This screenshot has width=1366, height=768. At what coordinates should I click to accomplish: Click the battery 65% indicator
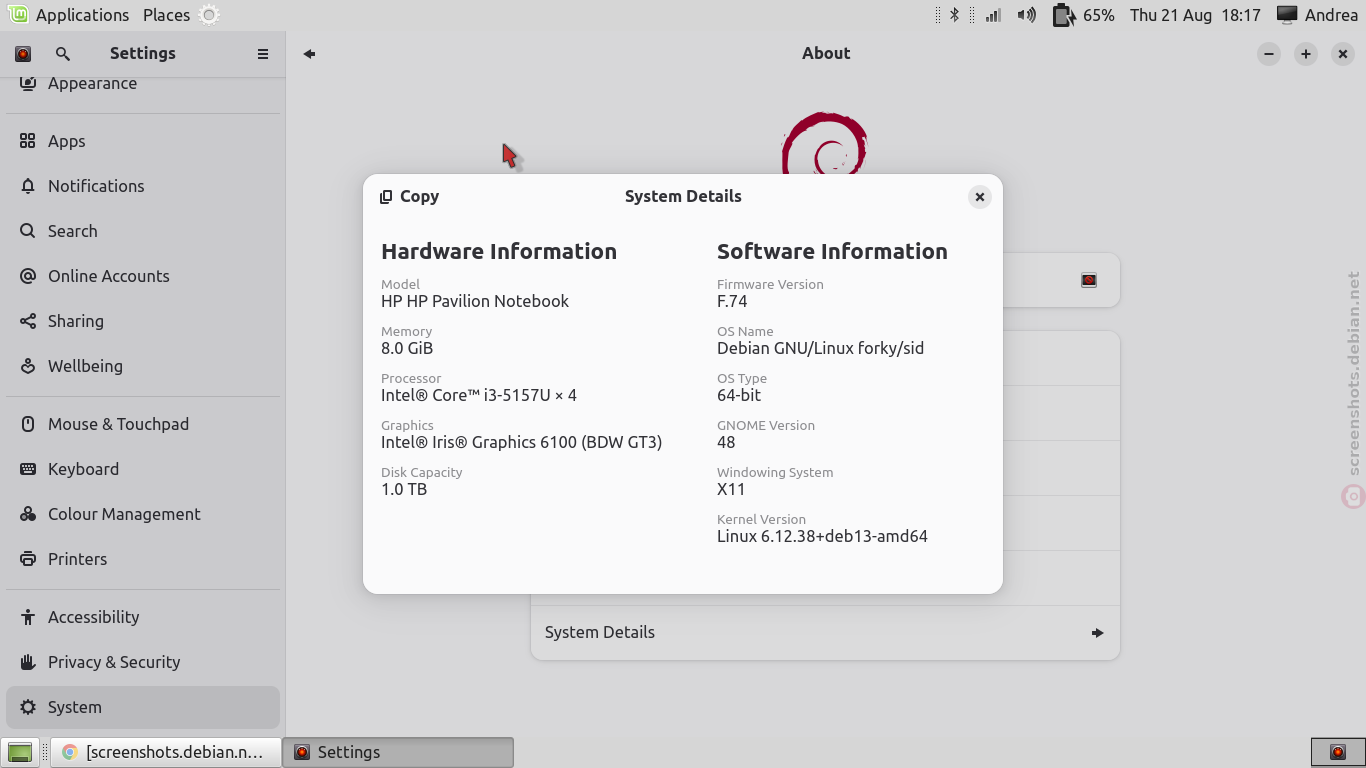[x=1084, y=15]
